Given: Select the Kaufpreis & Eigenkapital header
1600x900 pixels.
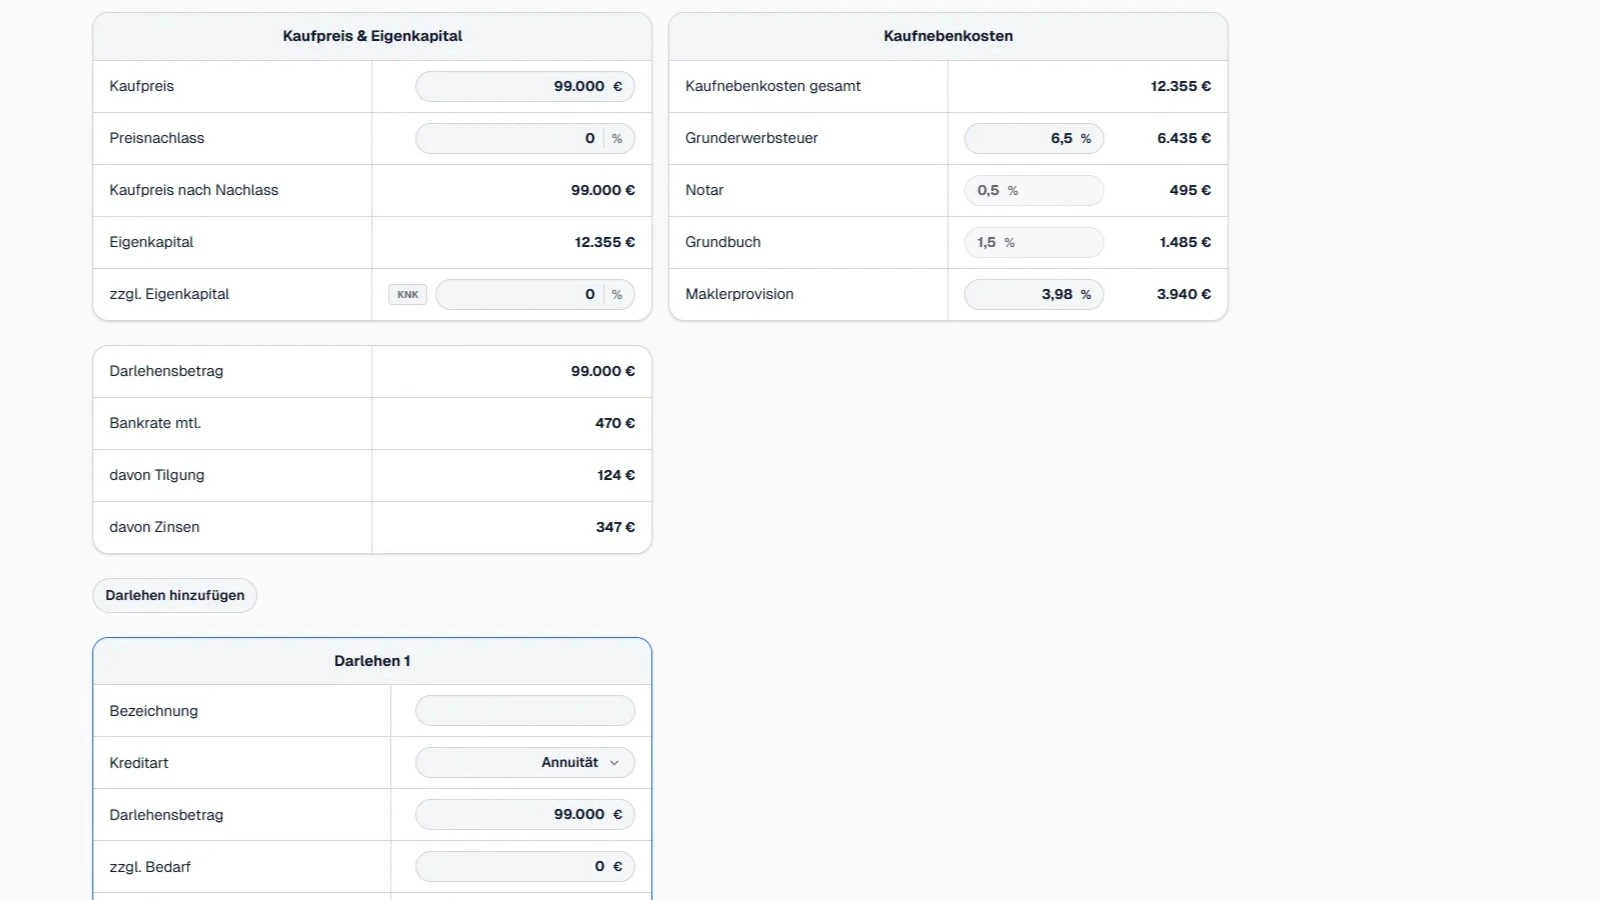Looking at the screenshot, I should tap(372, 36).
